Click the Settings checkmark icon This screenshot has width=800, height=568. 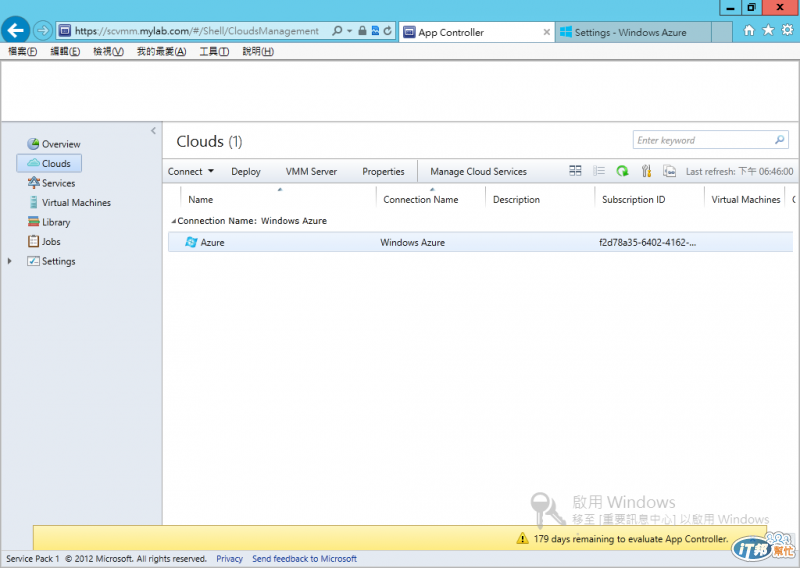click(33, 261)
